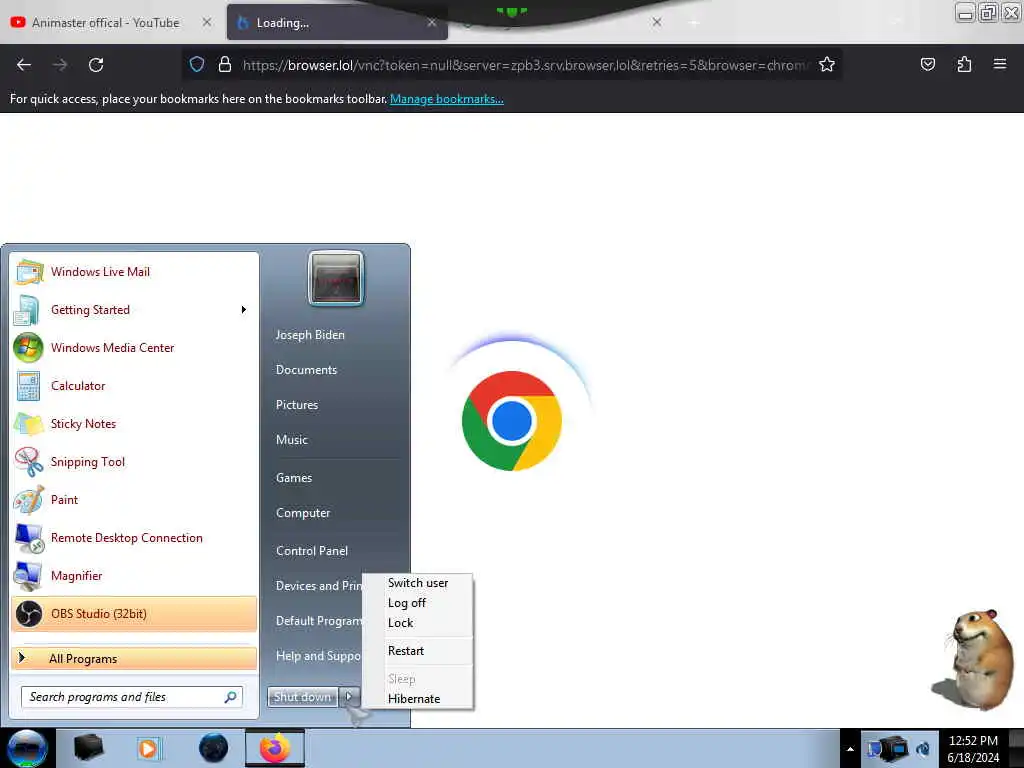Viewport: 1024px width, 768px height.
Task: Launch the Magnifier
Action: 134,575
